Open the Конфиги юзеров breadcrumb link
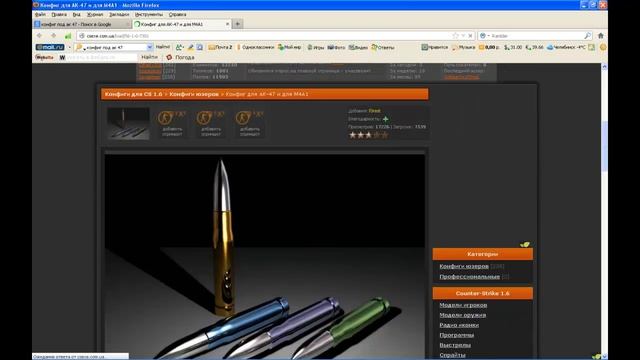640x360 pixels. coord(194,94)
